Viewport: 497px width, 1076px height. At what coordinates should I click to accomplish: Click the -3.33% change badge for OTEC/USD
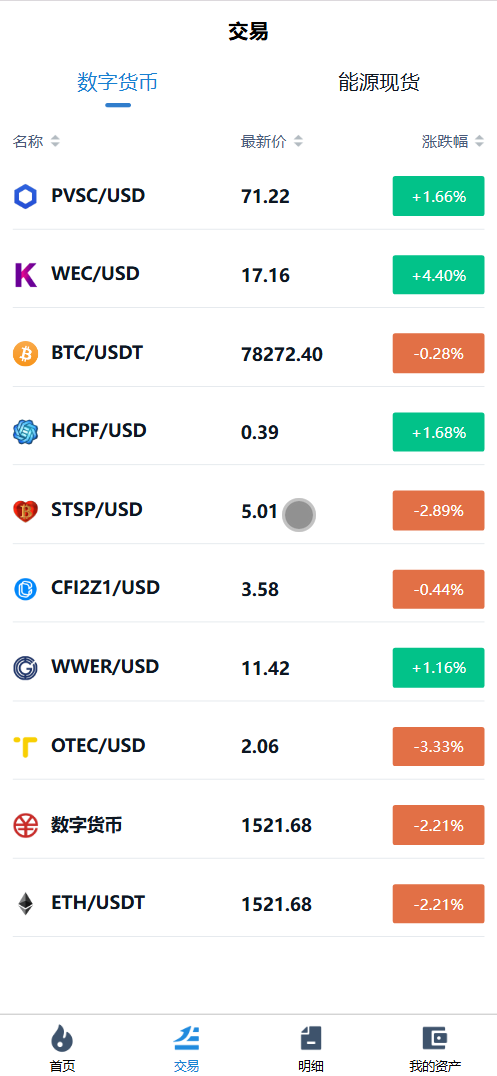pos(439,747)
